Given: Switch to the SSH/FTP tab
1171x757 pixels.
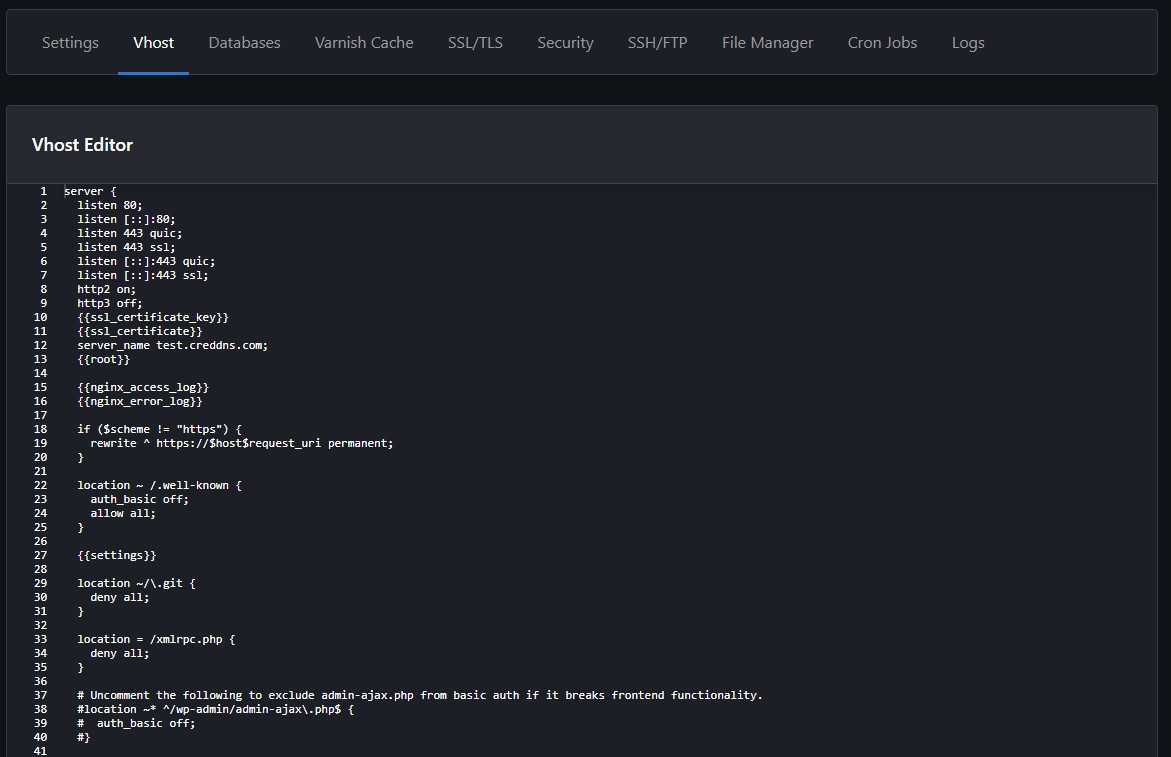Looking at the screenshot, I should click(657, 43).
